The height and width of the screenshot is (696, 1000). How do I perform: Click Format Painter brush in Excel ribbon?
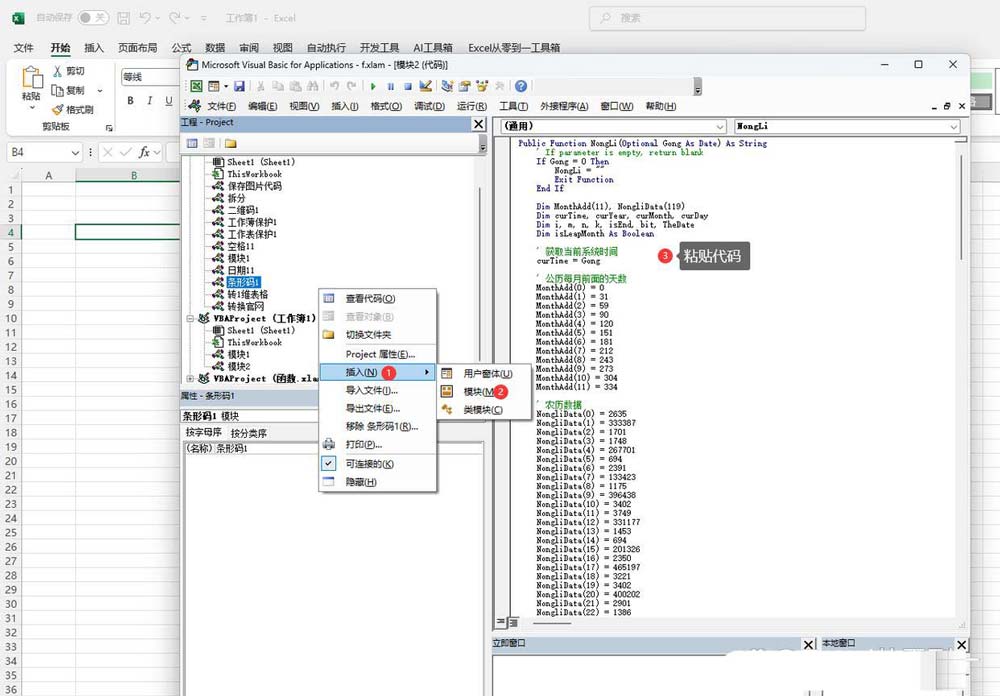(x=57, y=110)
